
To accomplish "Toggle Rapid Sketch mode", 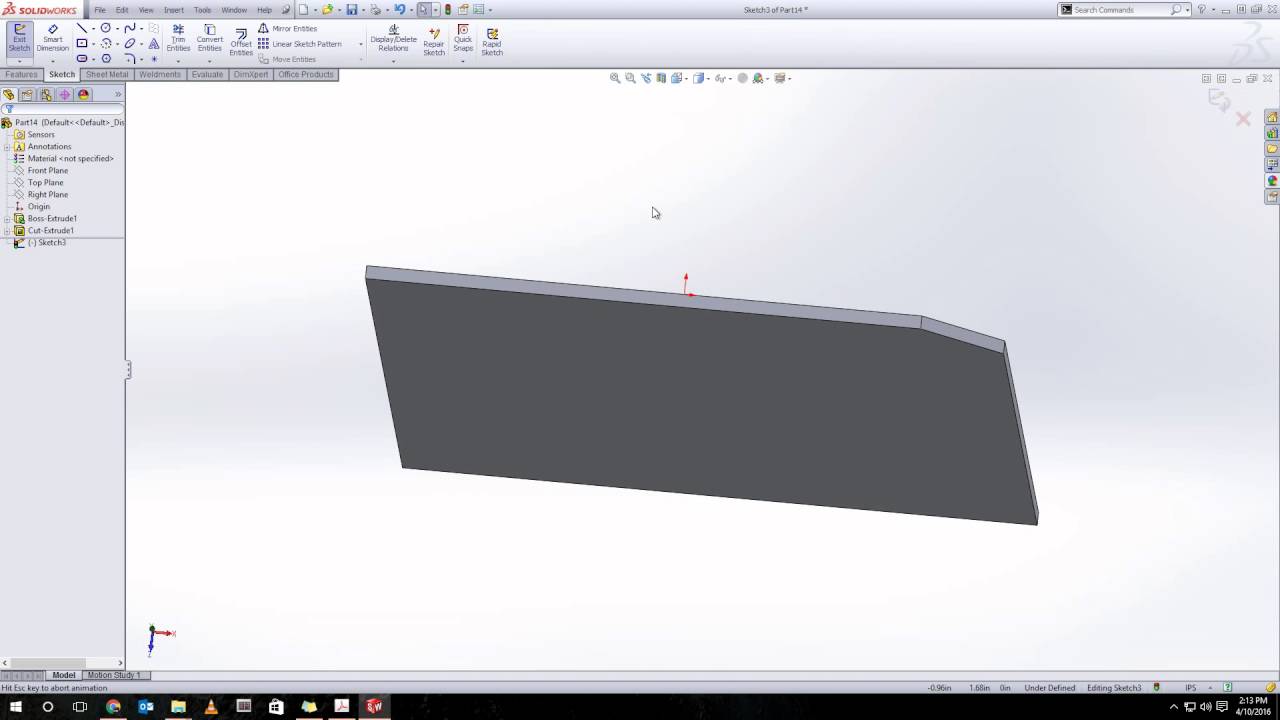I will pos(492,41).
